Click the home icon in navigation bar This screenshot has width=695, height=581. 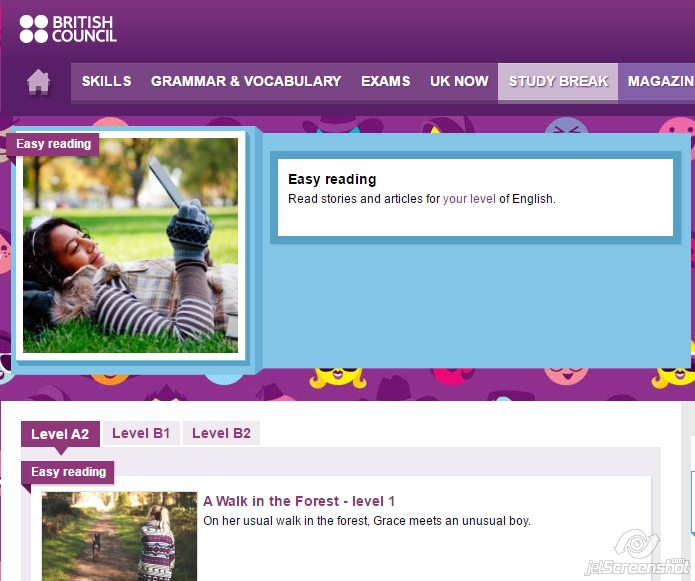point(38,82)
